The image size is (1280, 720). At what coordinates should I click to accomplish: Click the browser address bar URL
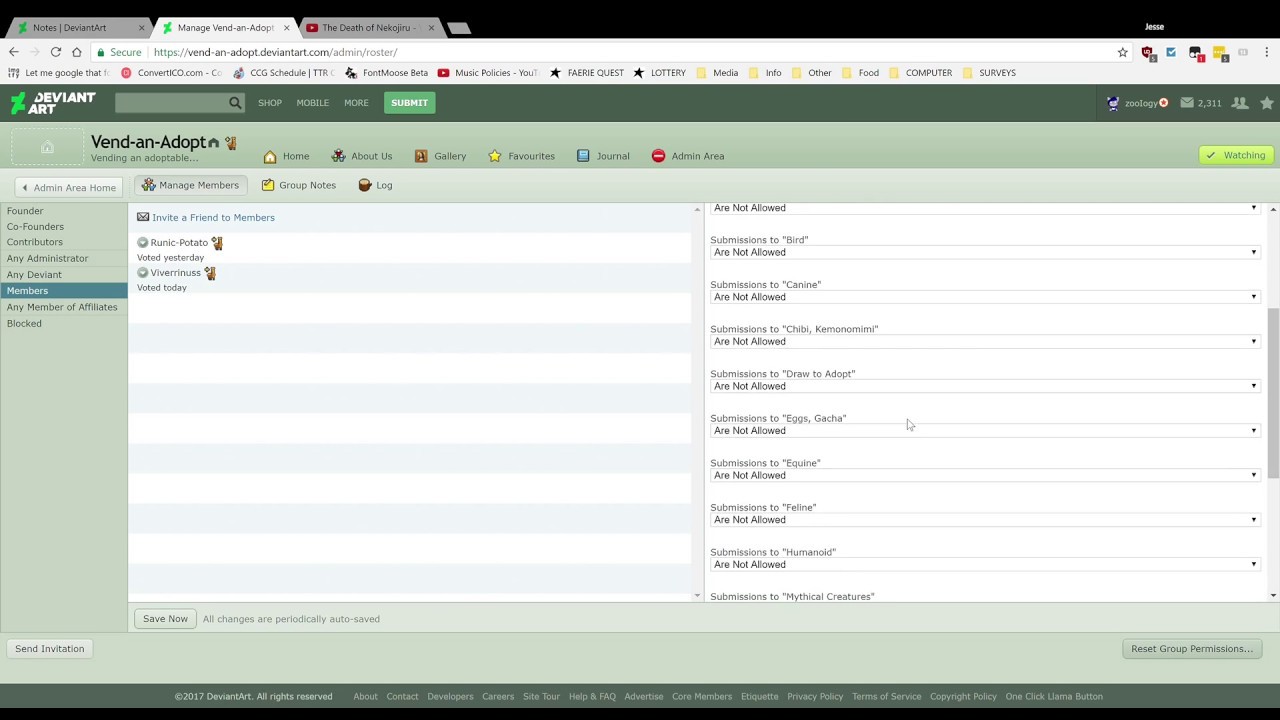pyautogui.click(x=275, y=52)
